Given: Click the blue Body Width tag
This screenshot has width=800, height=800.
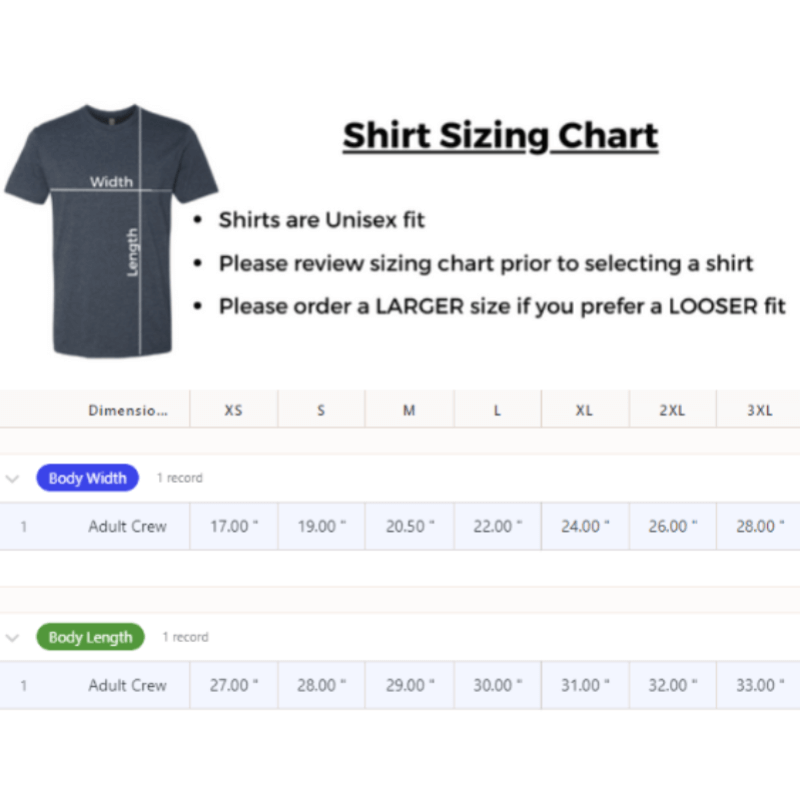Looking at the screenshot, I should (87, 478).
